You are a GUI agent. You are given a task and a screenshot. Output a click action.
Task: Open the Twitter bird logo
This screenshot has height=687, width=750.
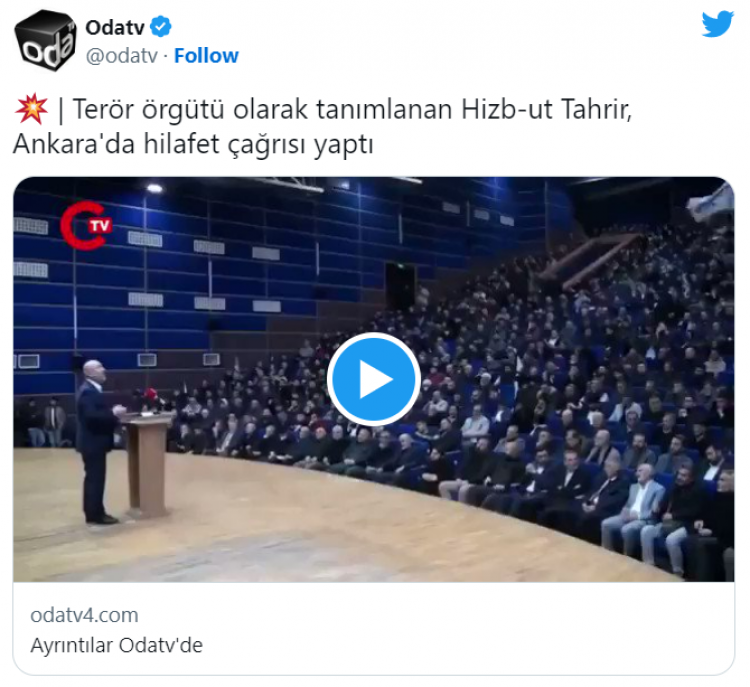click(717, 24)
